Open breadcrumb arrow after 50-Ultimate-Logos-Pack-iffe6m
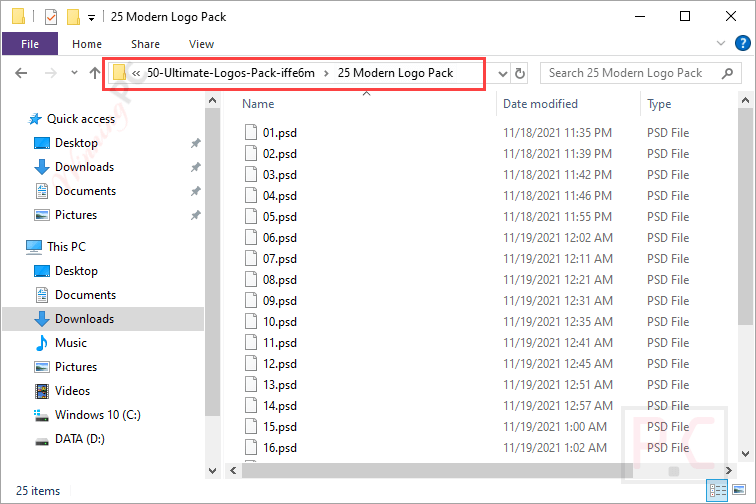This screenshot has height=504, width=756. click(x=326, y=73)
